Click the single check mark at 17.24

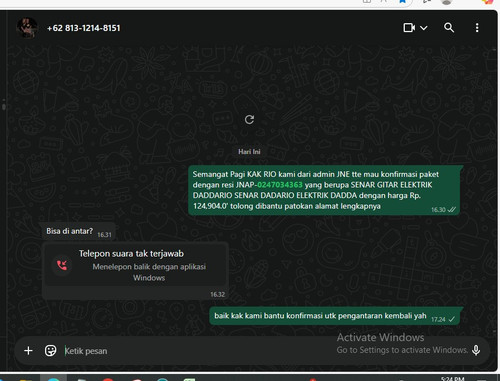pos(452,319)
